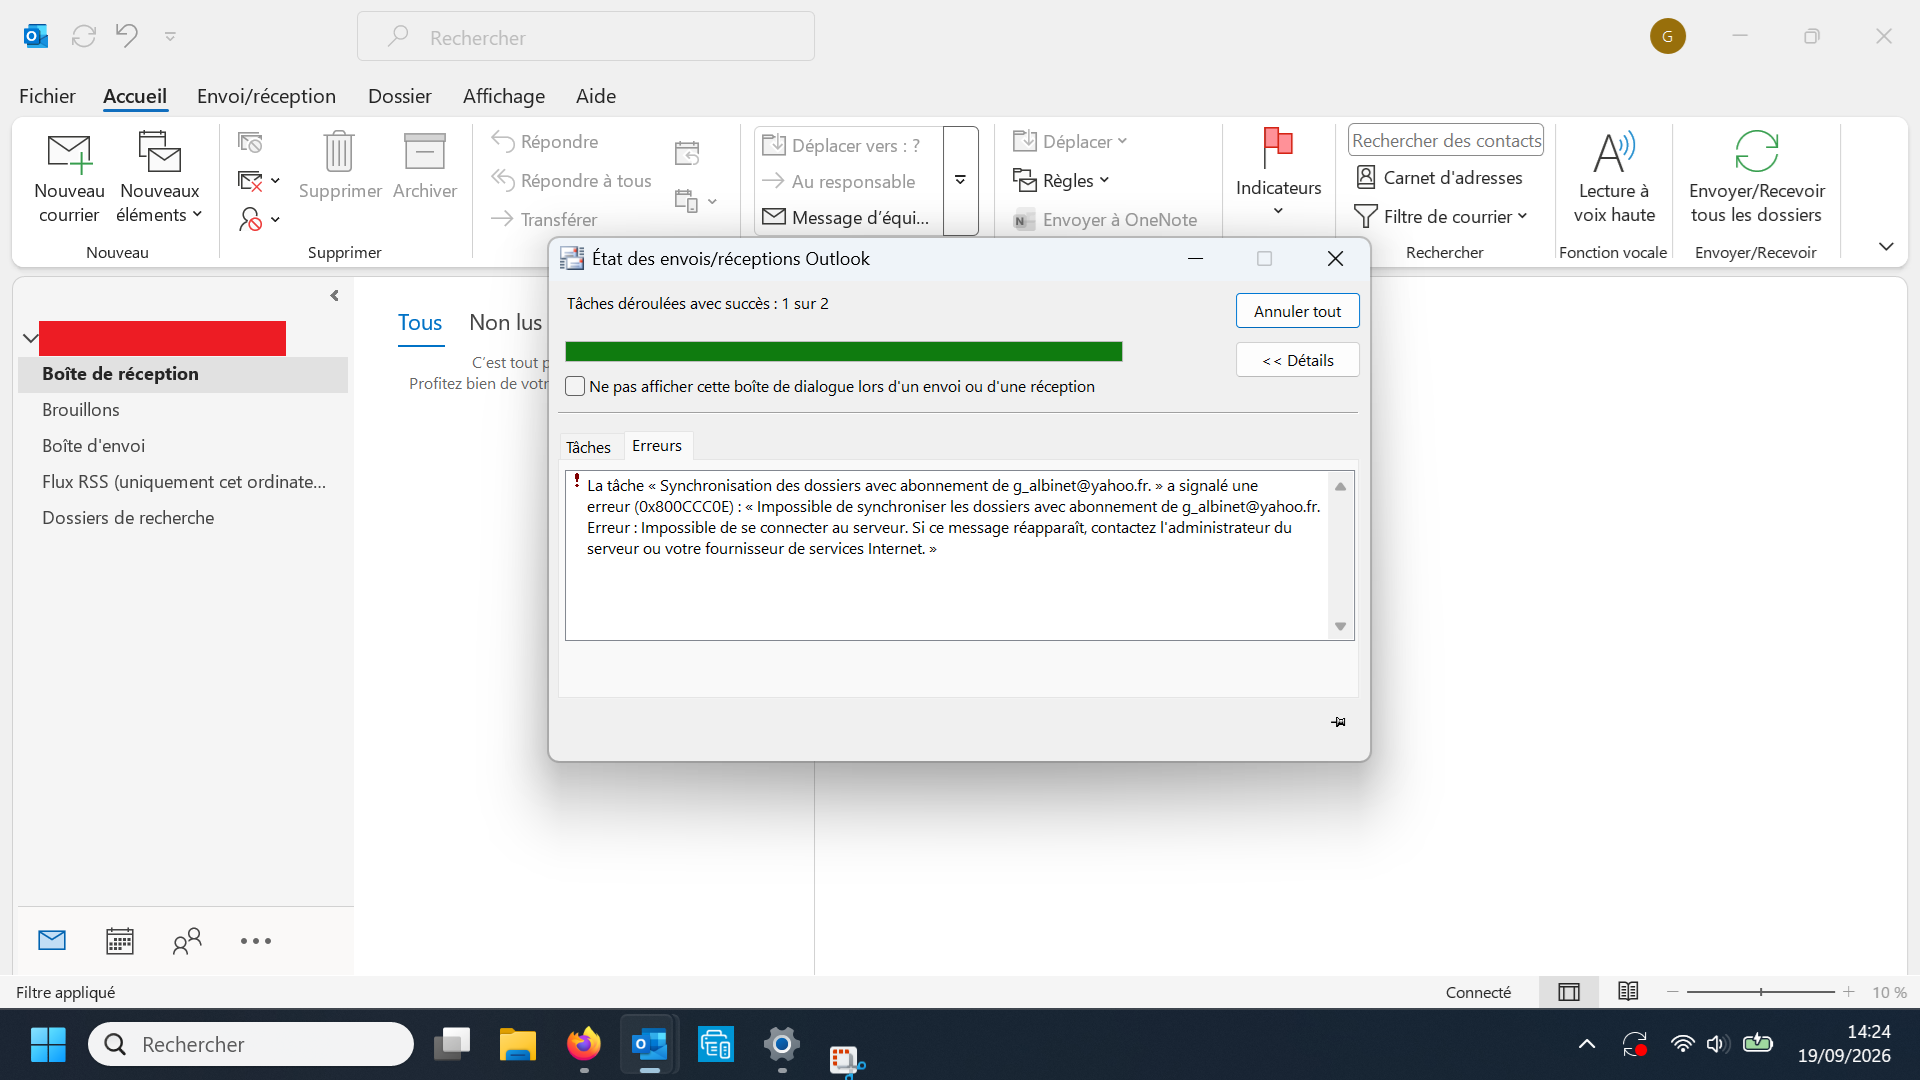1920x1080 pixels.
Task: Click Envoyer/Recevoir tous les dossiers icon
Action: click(x=1756, y=152)
